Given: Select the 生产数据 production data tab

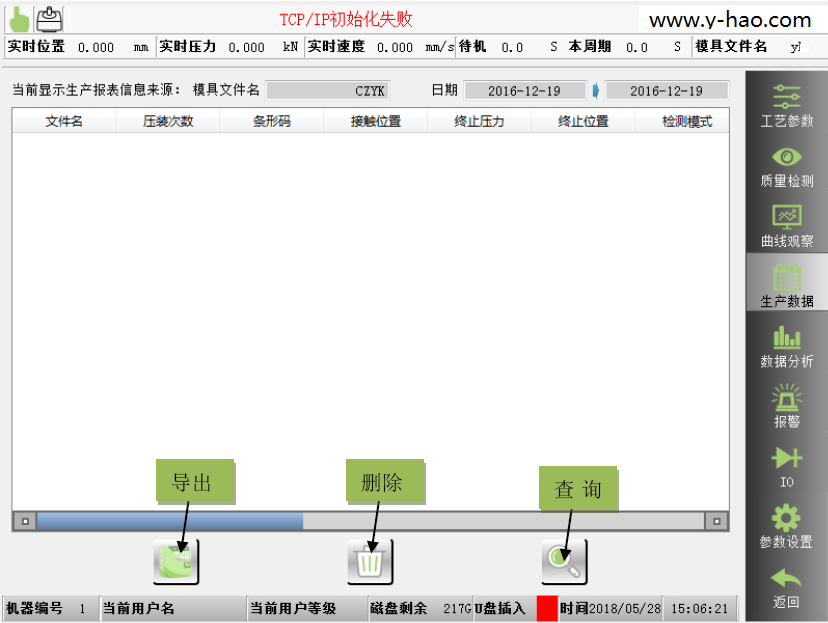Looking at the screenshot, I should pyautogui.click(x=786, y=285).
